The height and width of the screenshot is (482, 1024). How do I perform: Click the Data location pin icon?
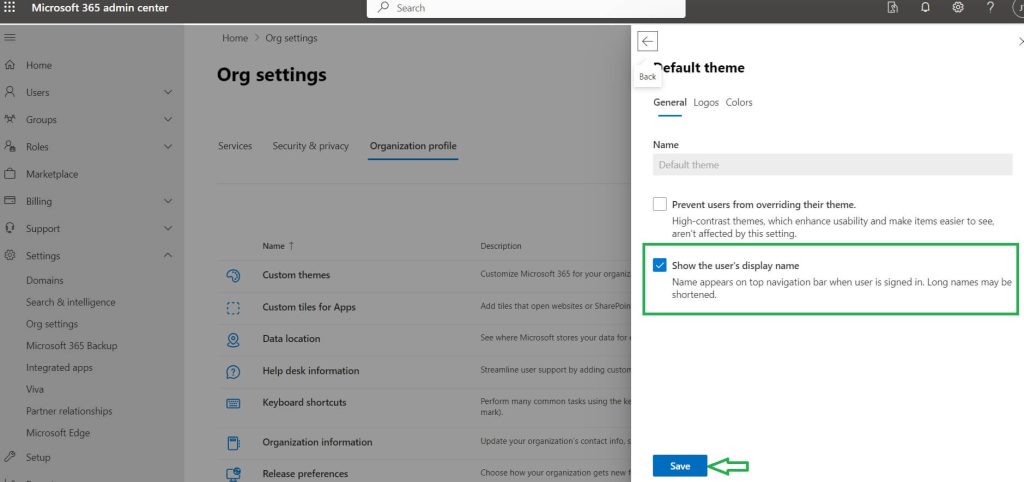pyautogui.click(x=233, y=339)
